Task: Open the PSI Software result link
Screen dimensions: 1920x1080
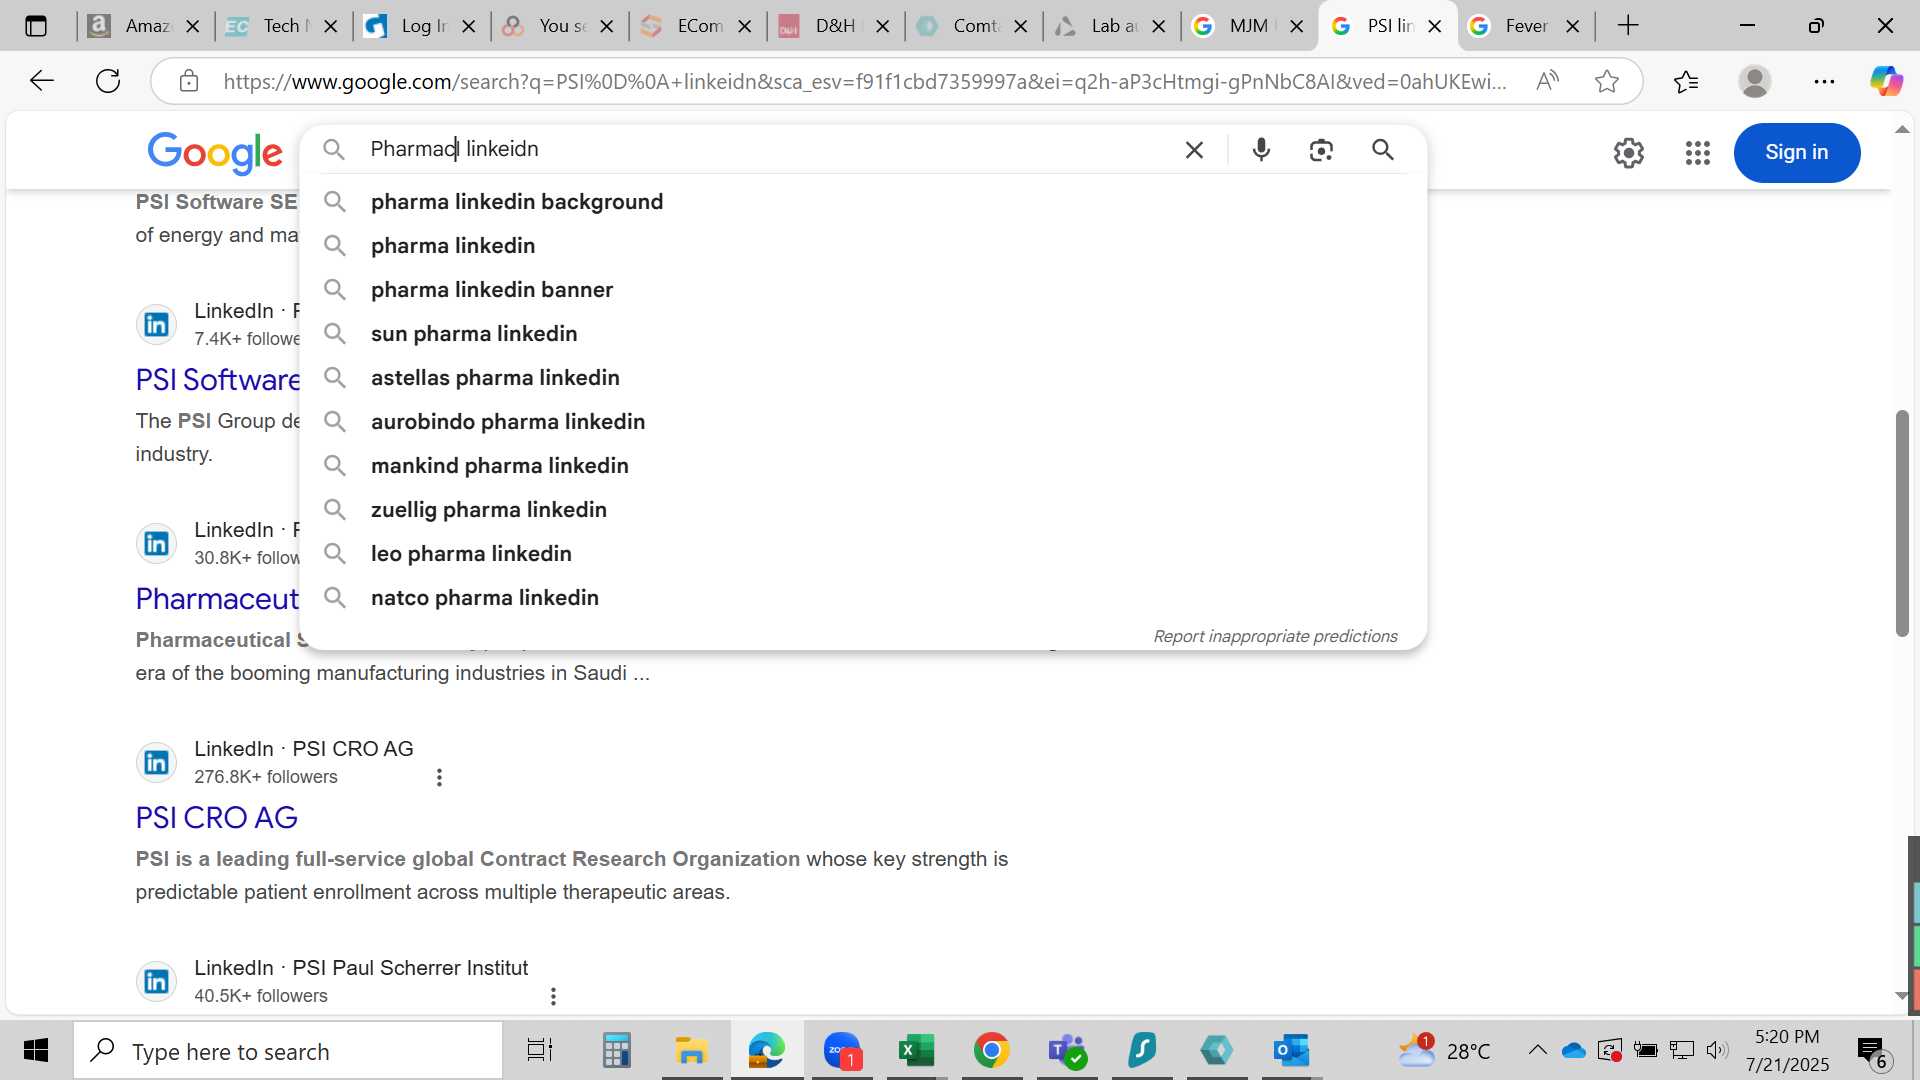Action: coord(218,380)
